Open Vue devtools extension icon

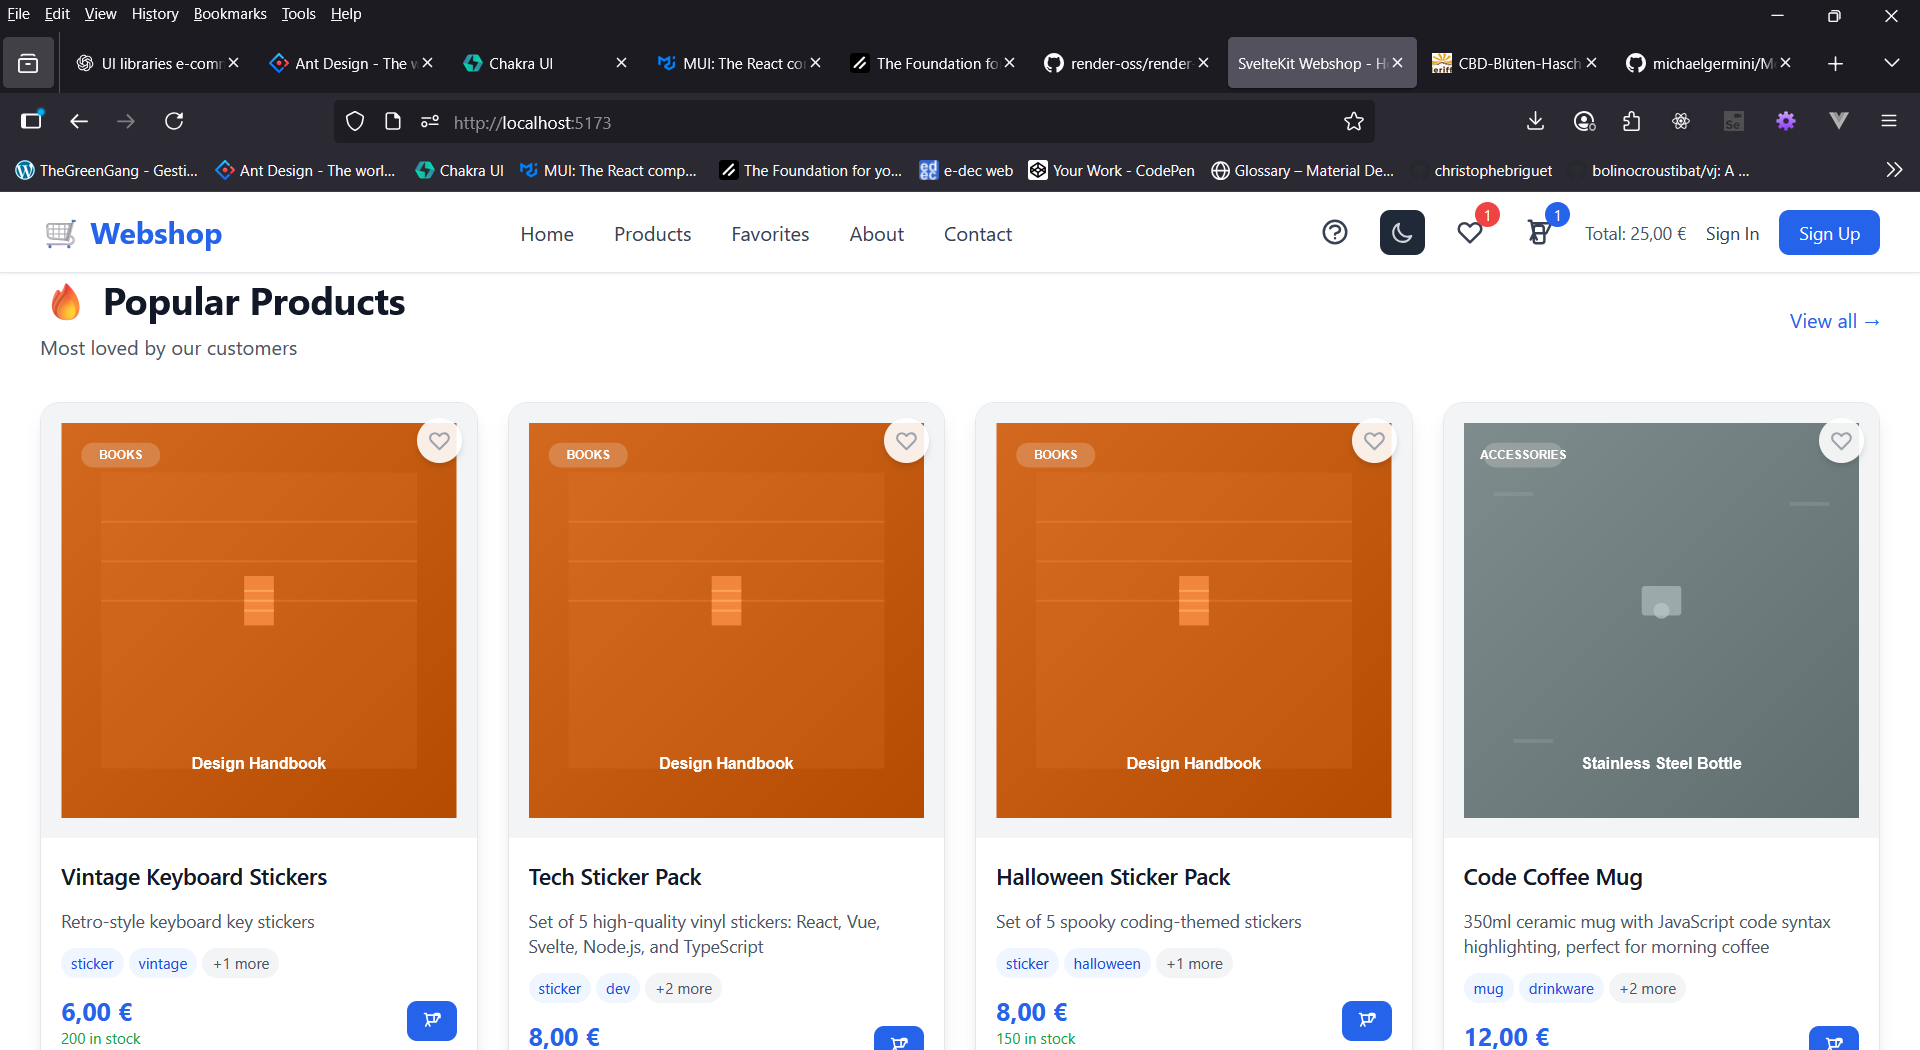click(x=1838, y=121)
